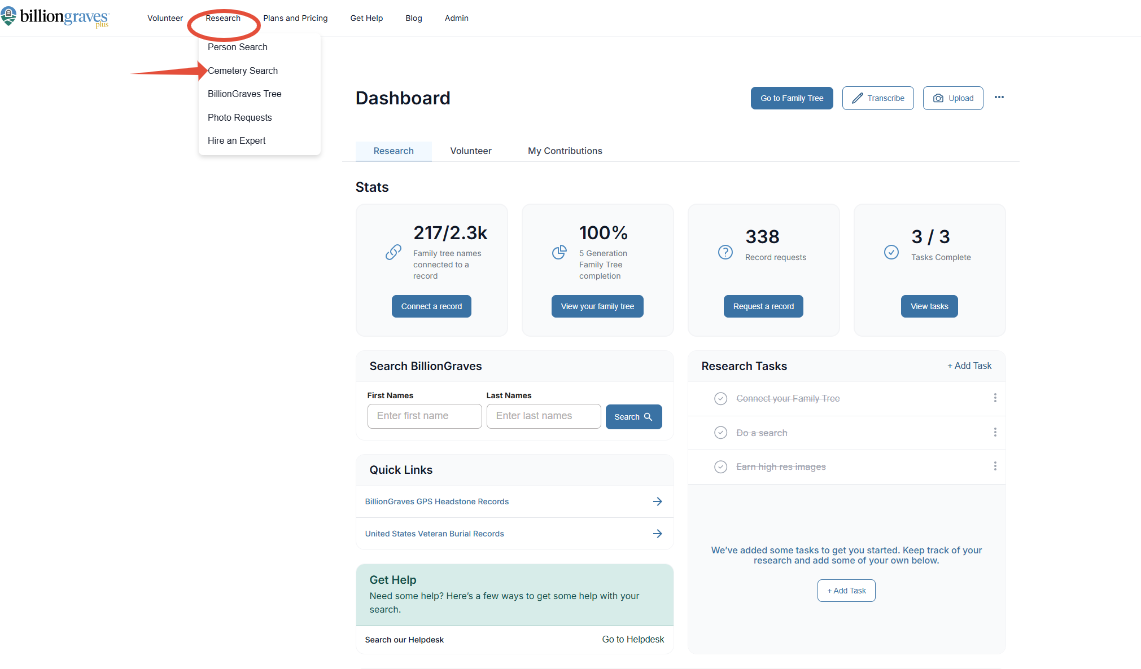
Task: Open the Research menu in top navigation
Action: pos(223,18)
